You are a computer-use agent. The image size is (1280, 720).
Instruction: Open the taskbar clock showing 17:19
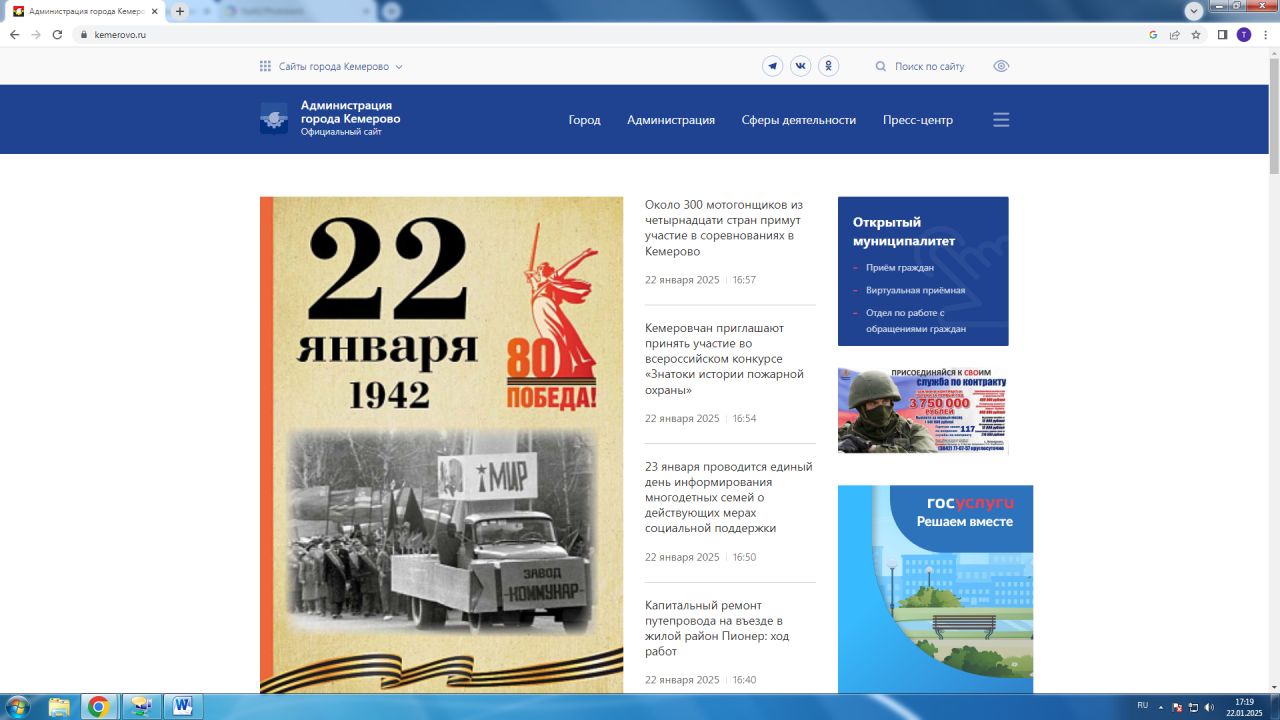pyautogui.click(x=1244, y=707)
